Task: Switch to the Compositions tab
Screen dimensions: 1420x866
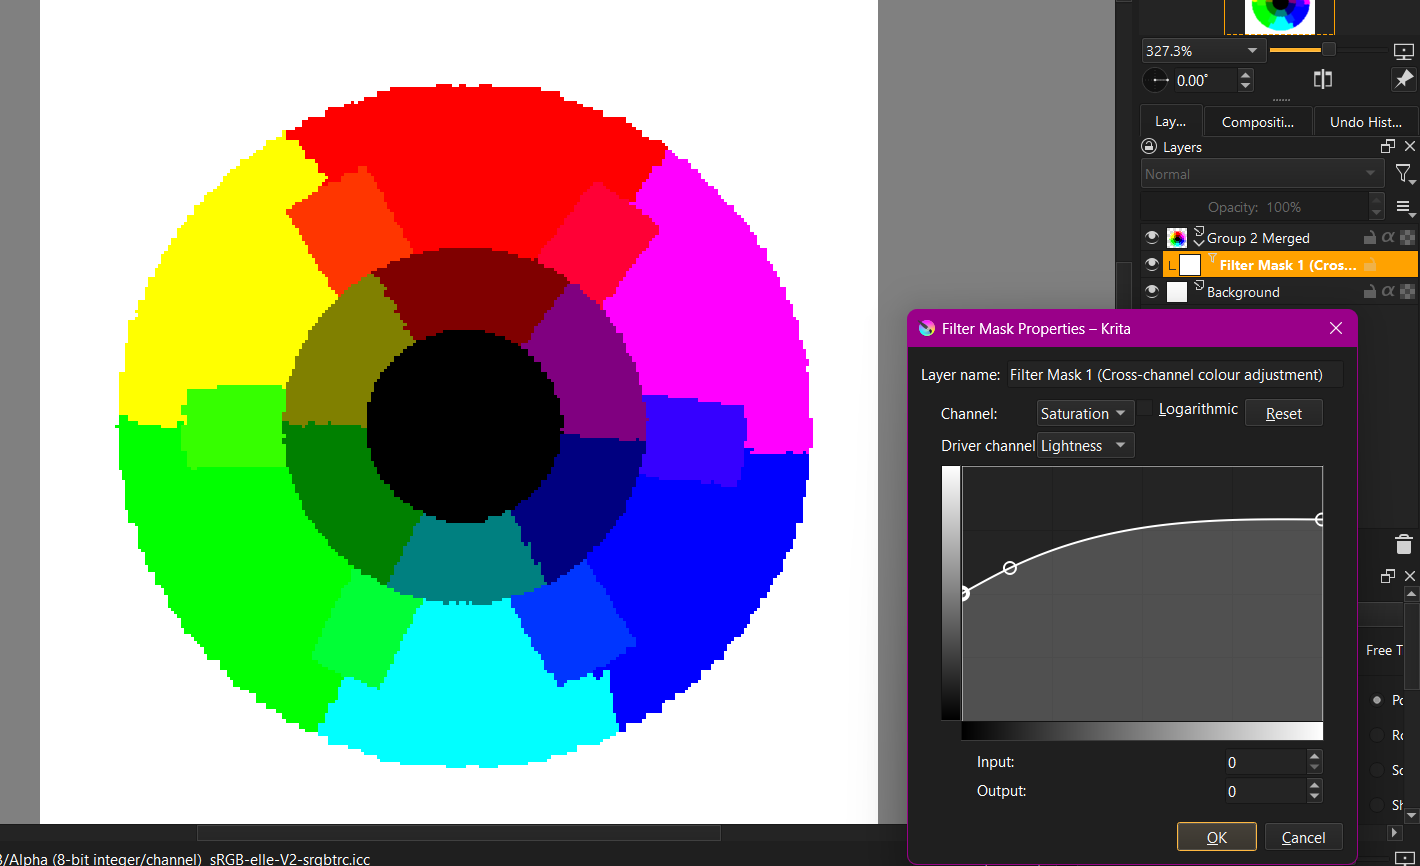Action: [x=1258, y=122]
